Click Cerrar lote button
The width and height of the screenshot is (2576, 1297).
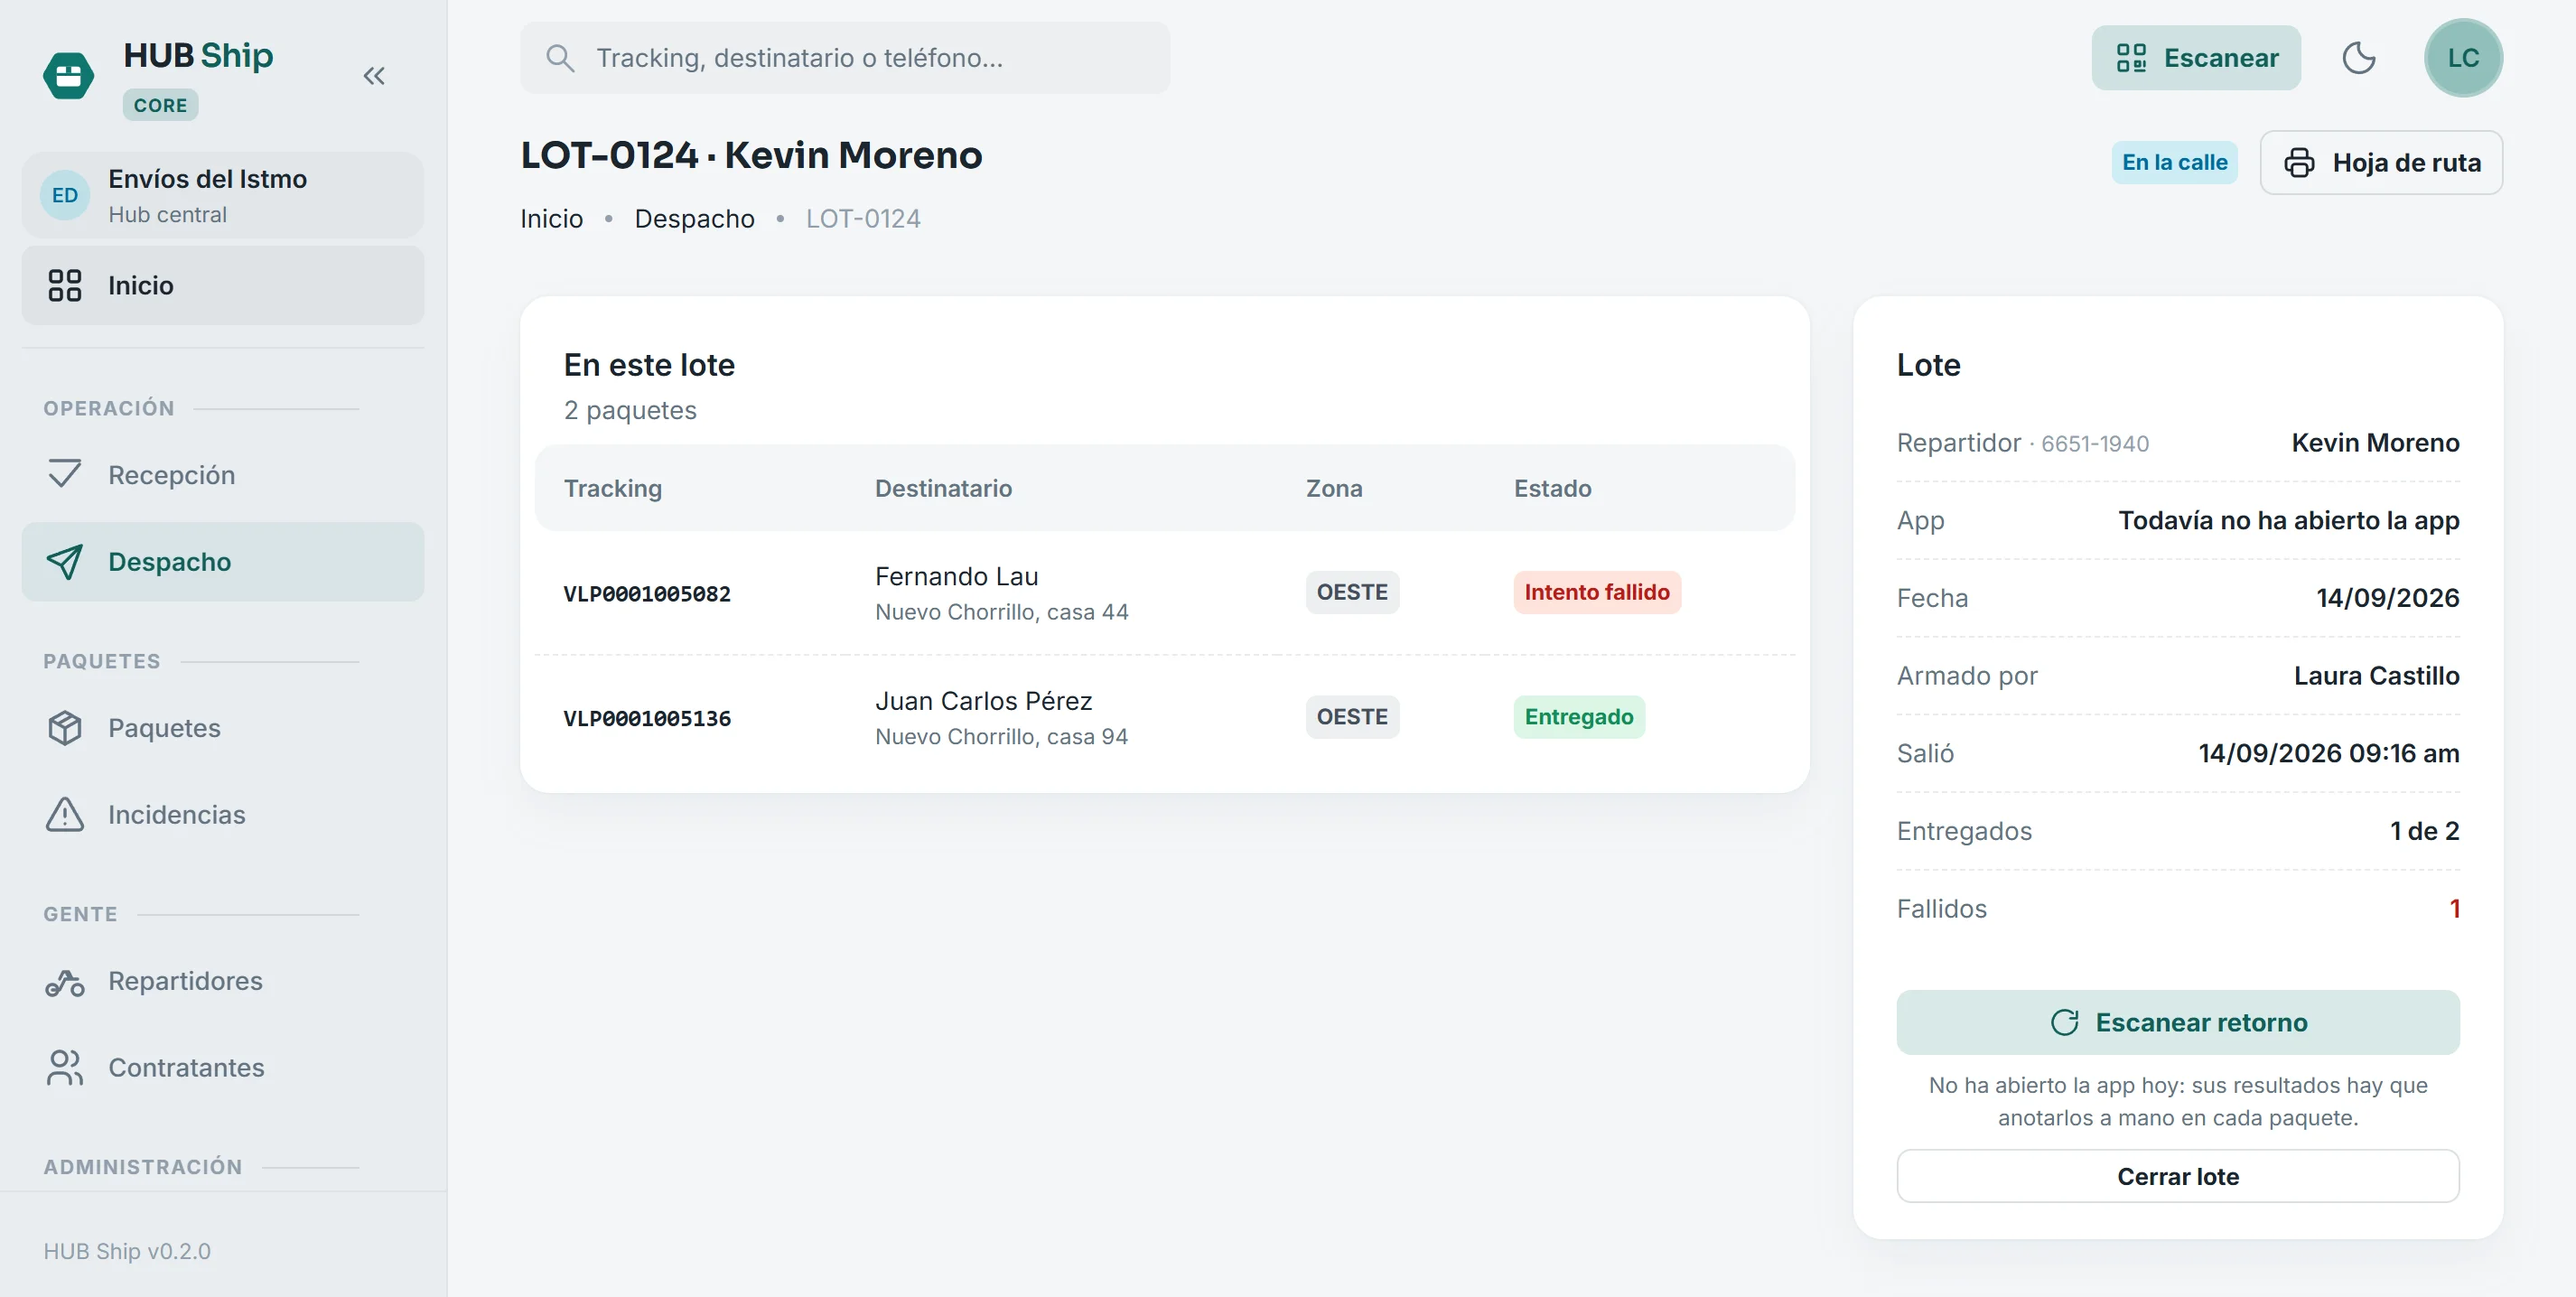pyautogui.click(x=2178, y=1177)
